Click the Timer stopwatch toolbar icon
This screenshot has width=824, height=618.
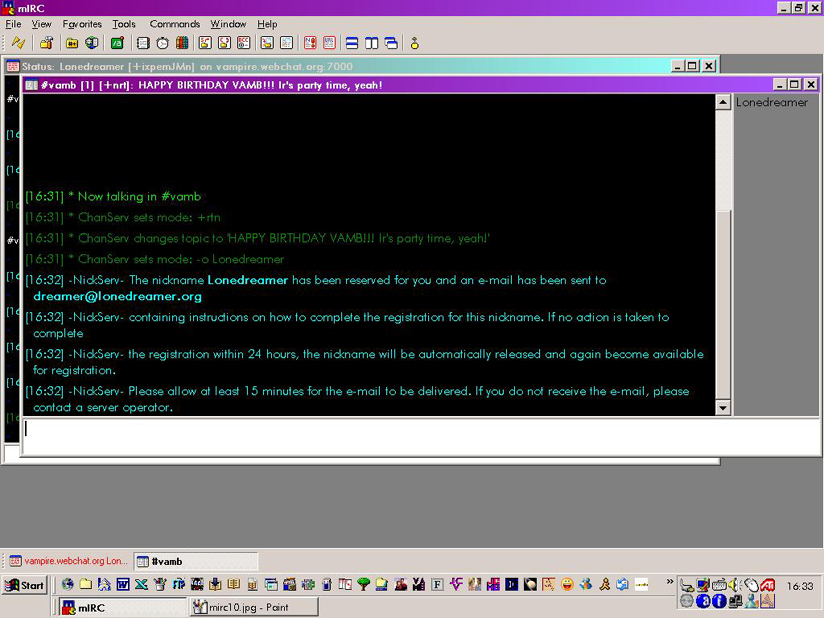click(162, 43)
